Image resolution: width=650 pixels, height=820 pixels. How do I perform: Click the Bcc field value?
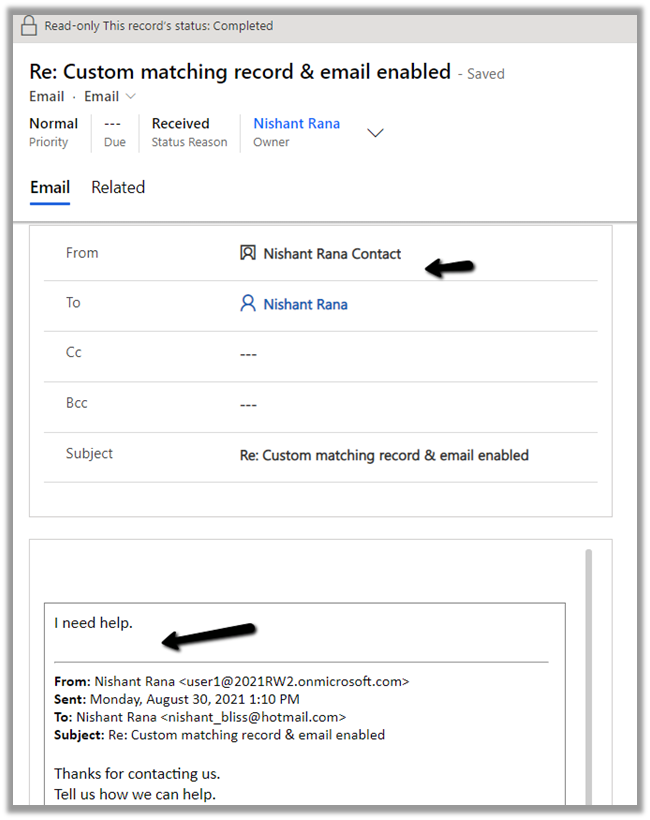click(x=249, y=404)
